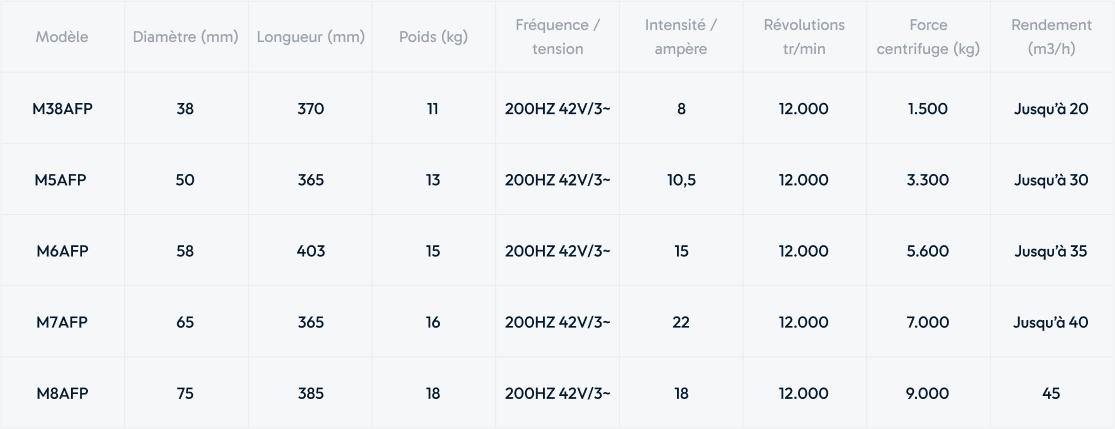Click the 10,5 ampère value
Viewport: 1115px width, 429px height.
click(x=681, y=180)
